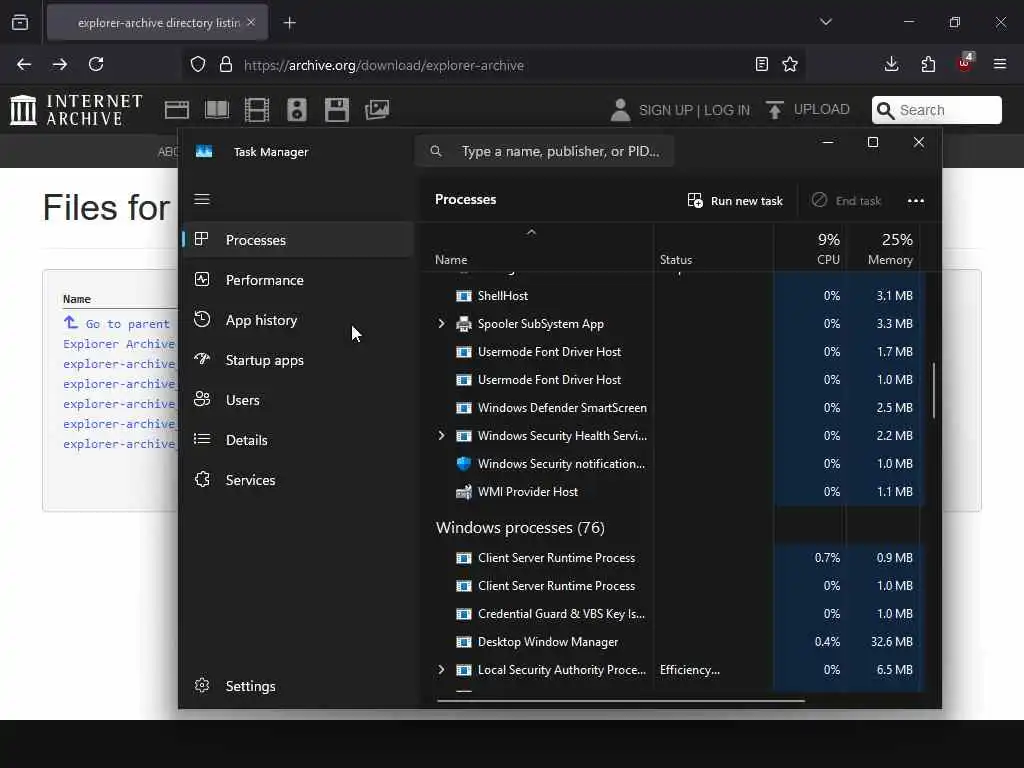The height and width of the screenshot is (768, 1024).
Task: Sort processes by CPU column
Action: [828, 249]
